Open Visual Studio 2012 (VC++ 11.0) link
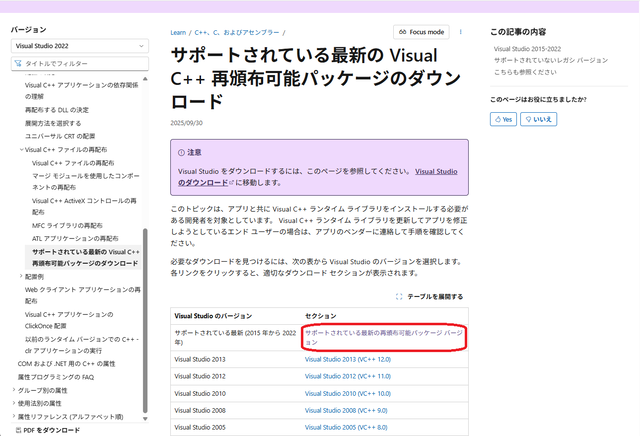The image size is (640, 436). (x=348, y=376)
